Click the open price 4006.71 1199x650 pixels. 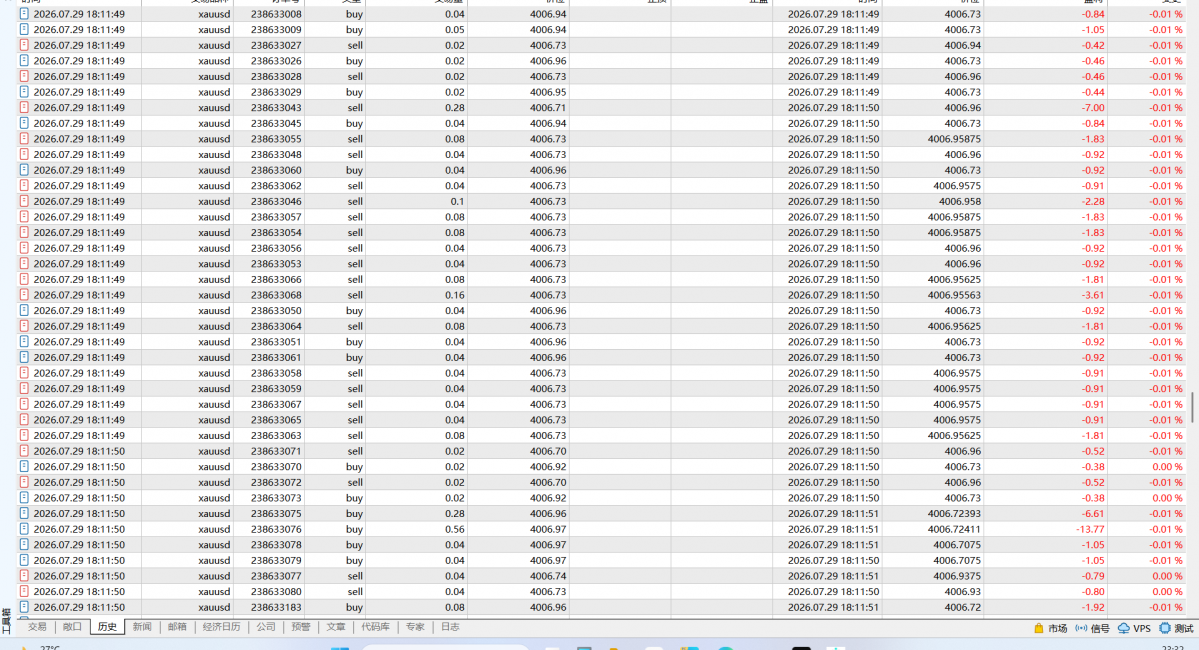tap(548, 108)
